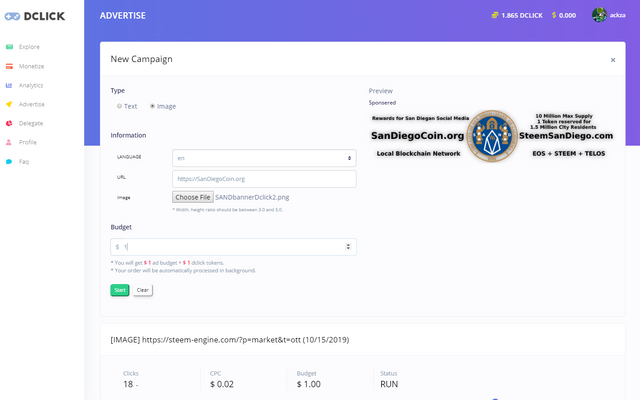Click the DCLICK logo text
This screenshot has width=640, height=400.
(44, 16)
